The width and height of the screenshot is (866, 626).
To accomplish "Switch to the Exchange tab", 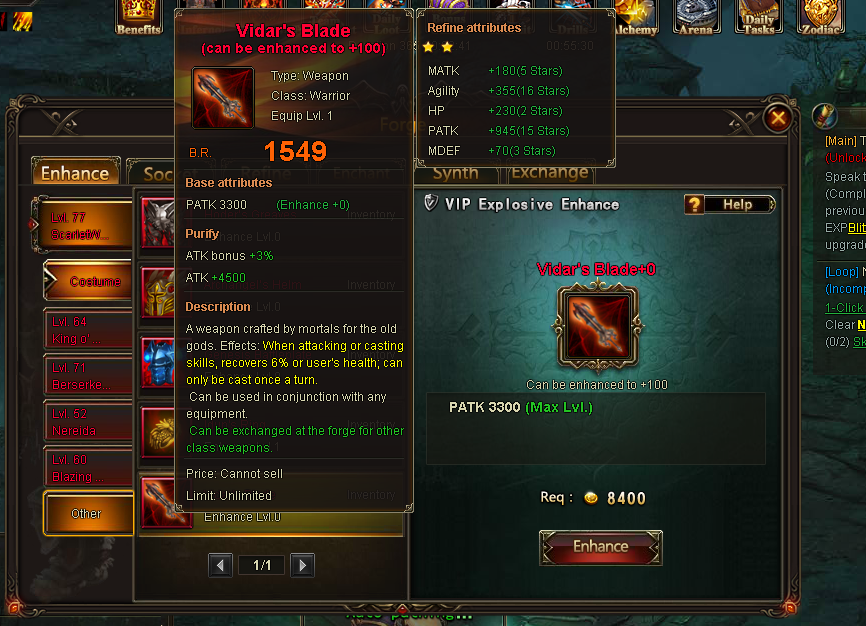I will tap(550, 172).
